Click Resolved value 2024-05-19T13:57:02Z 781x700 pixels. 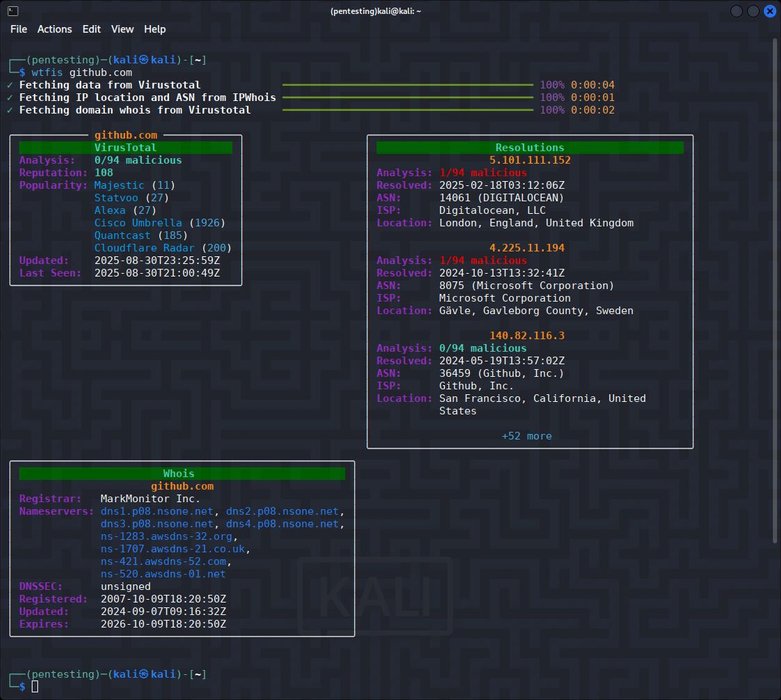[x=502, y=361]
